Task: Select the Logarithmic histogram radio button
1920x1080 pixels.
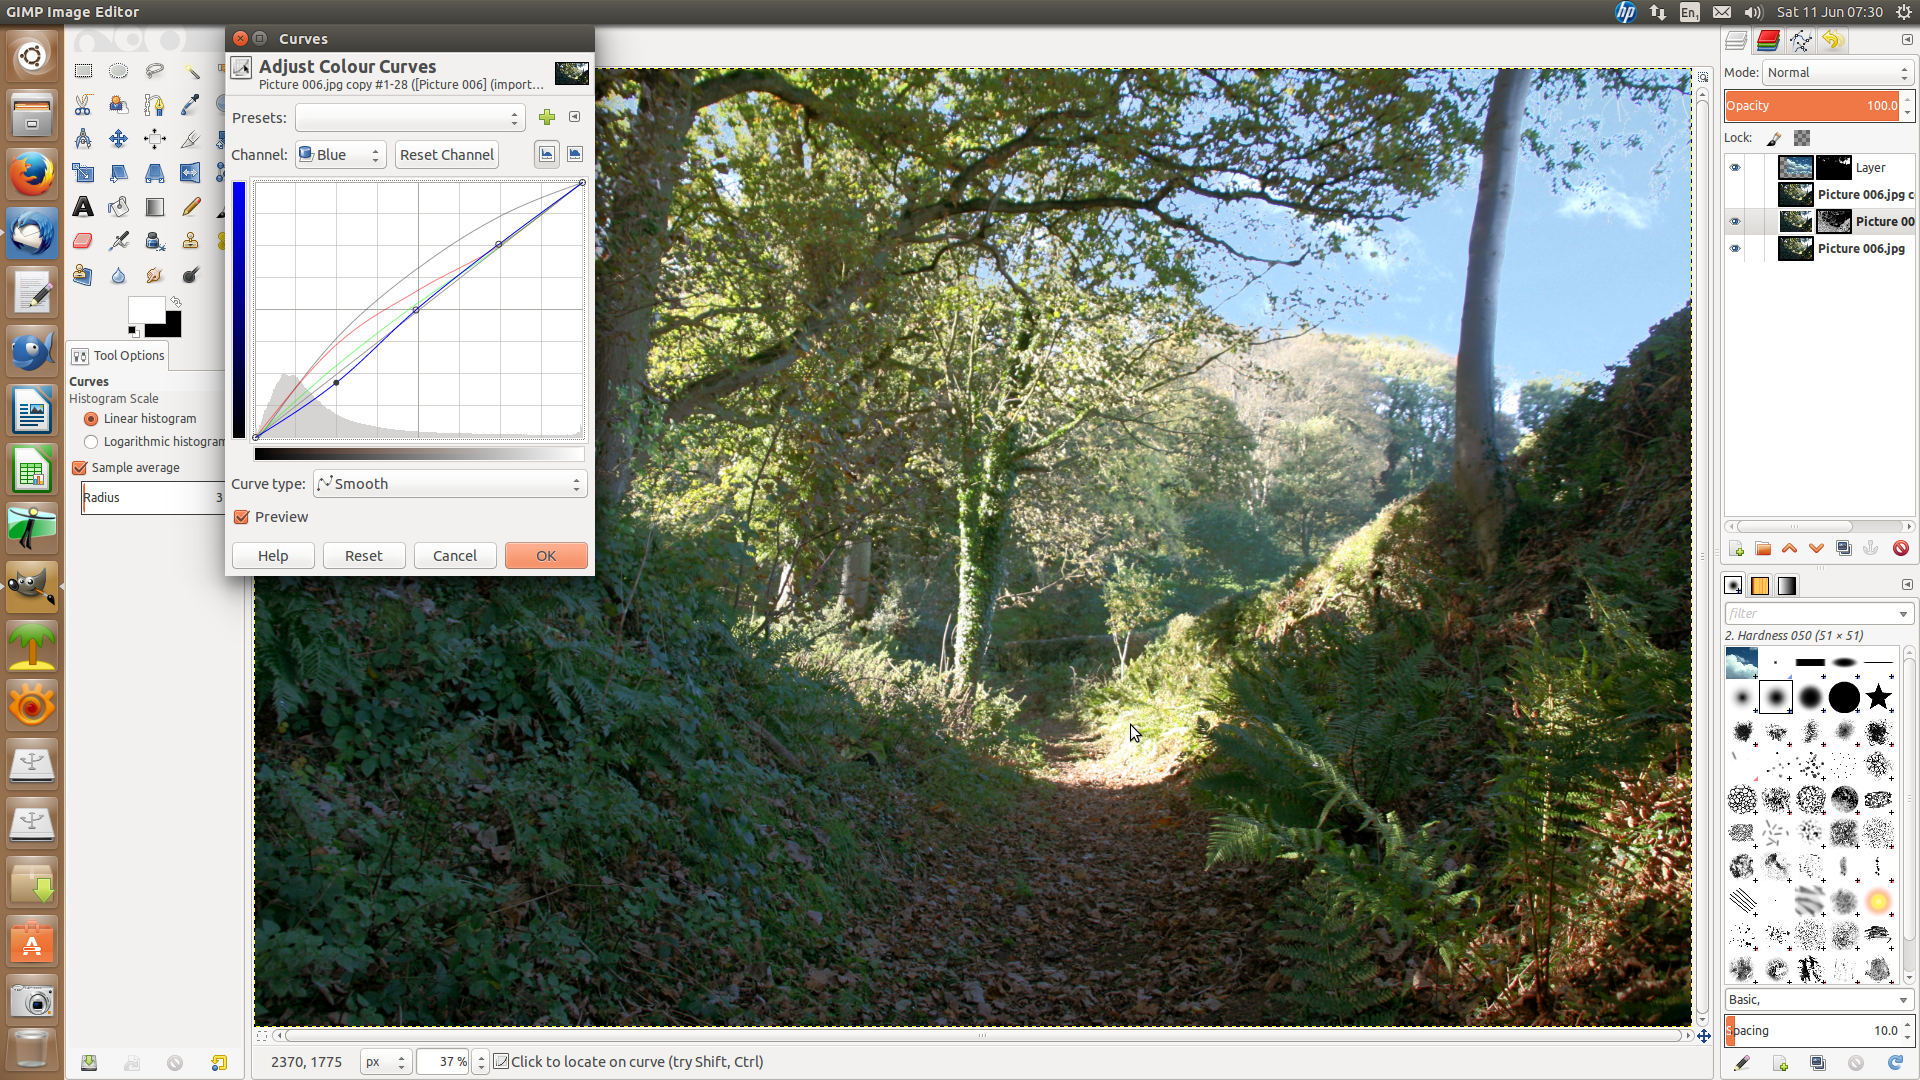Action: click(x=91, y=442)
